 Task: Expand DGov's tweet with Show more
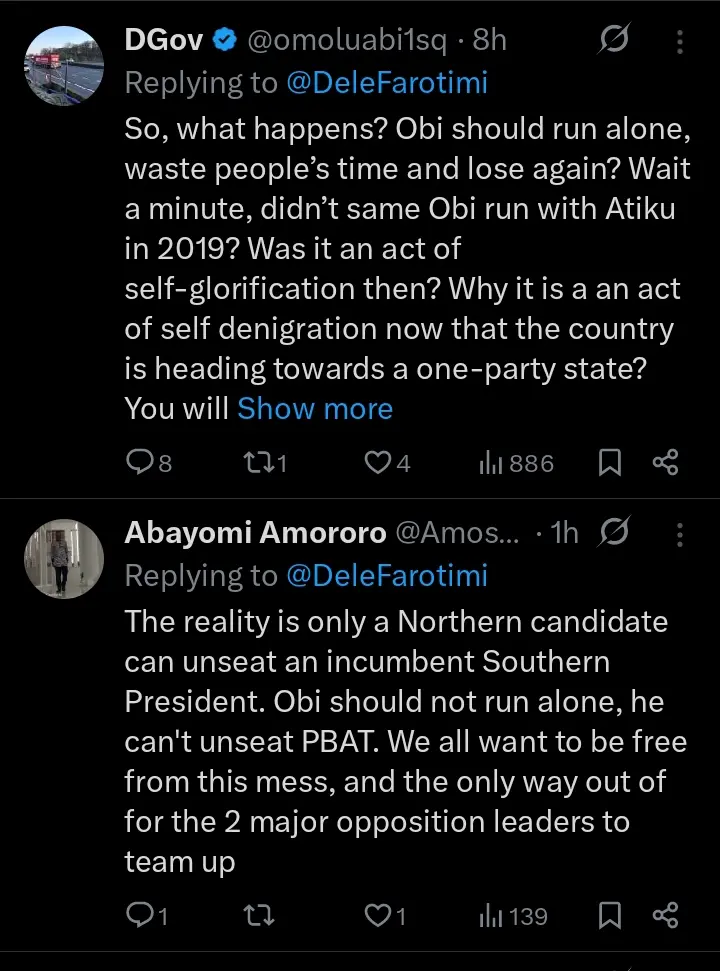pos(315,408)
